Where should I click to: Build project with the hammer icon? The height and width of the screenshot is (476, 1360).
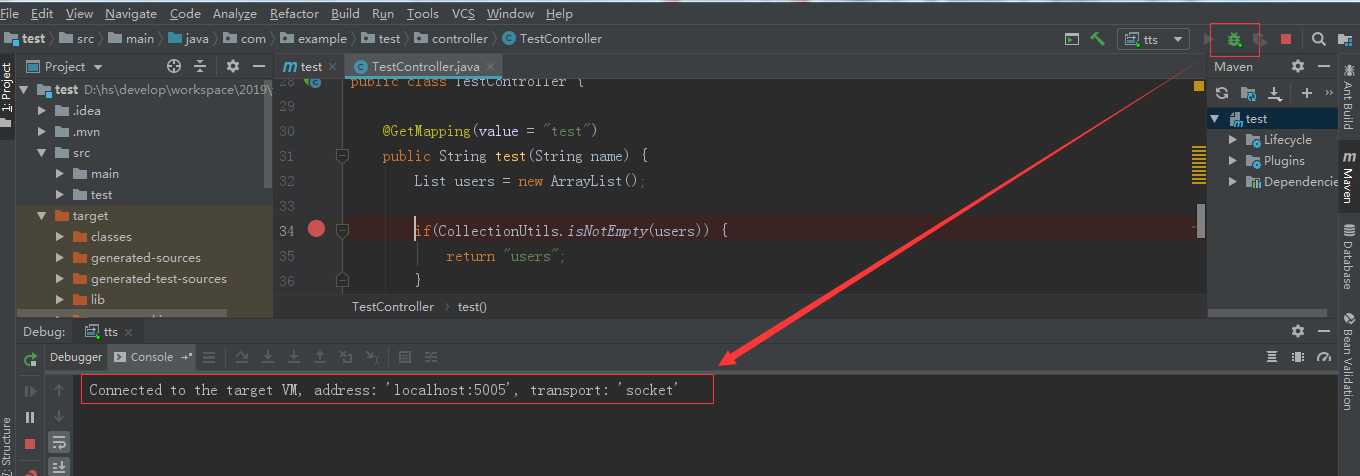[x=1098, y=39]
